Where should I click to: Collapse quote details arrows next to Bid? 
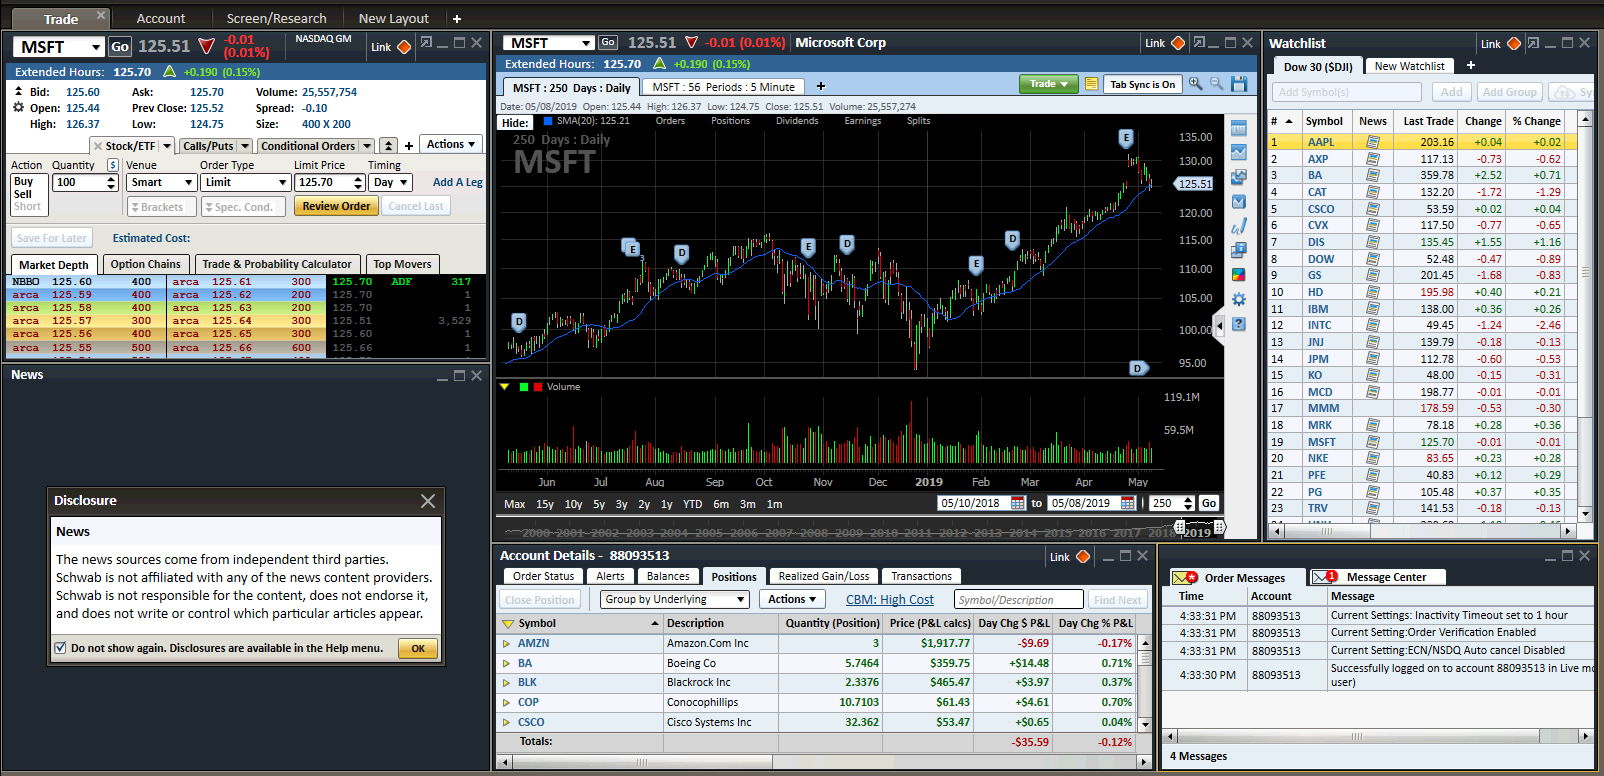click(18, 91)
